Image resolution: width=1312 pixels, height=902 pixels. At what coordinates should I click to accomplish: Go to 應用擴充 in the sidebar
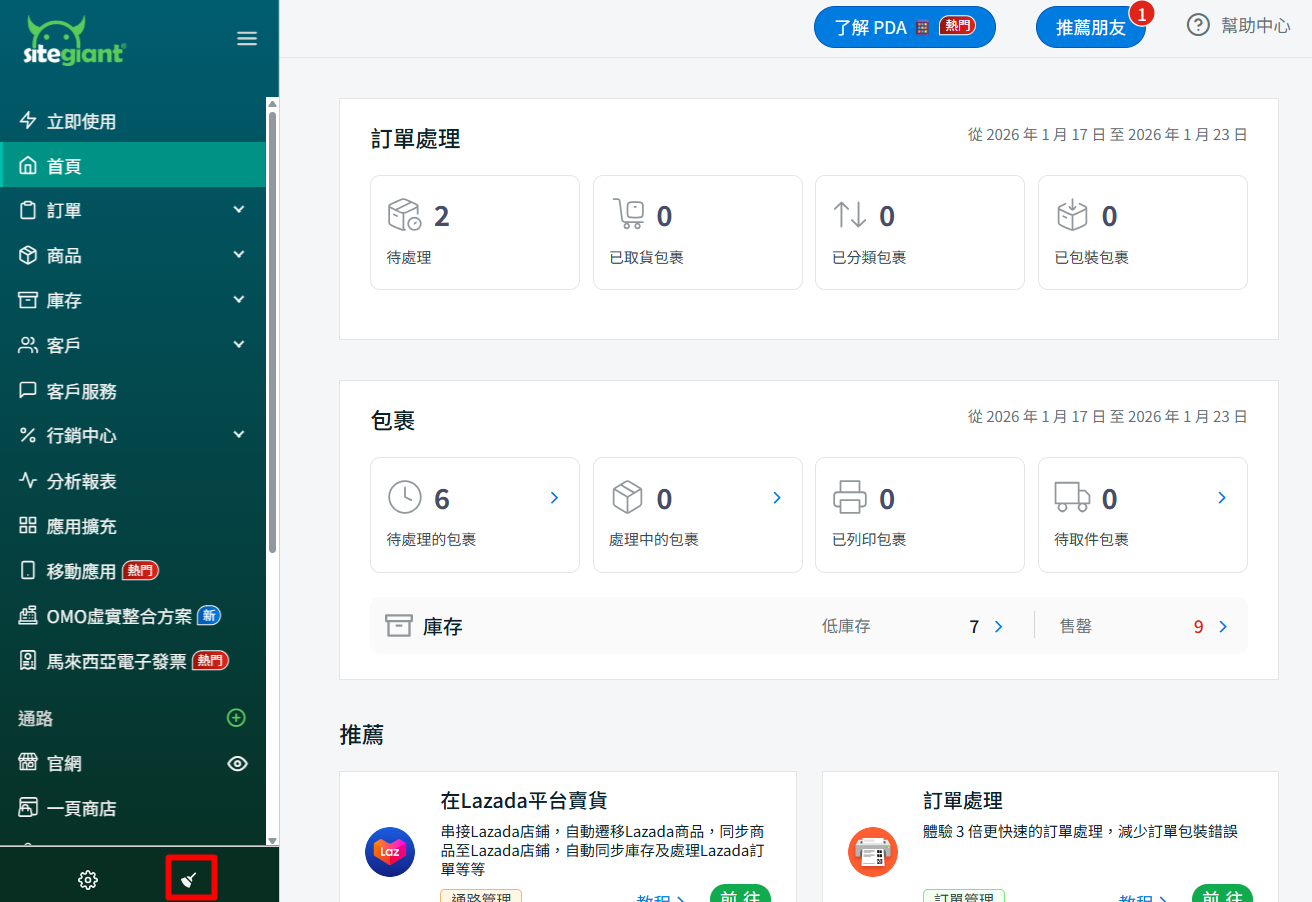pyautogui.click(x=82, y=526)
